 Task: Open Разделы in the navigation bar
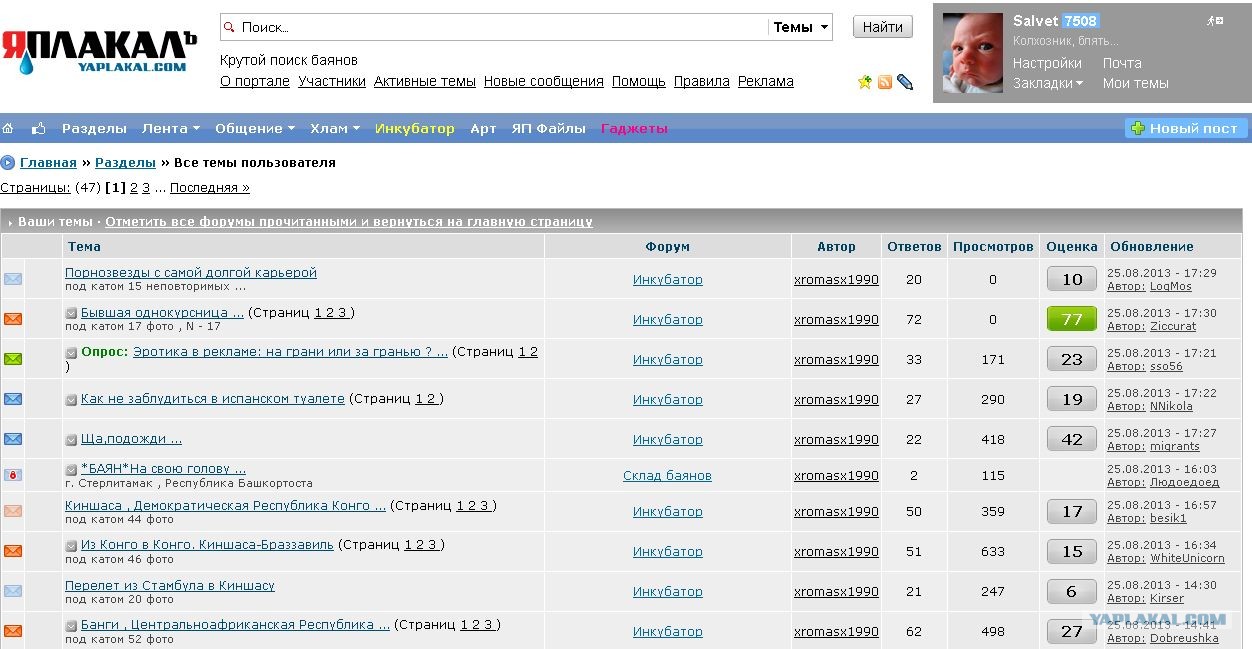coord(94,128)
